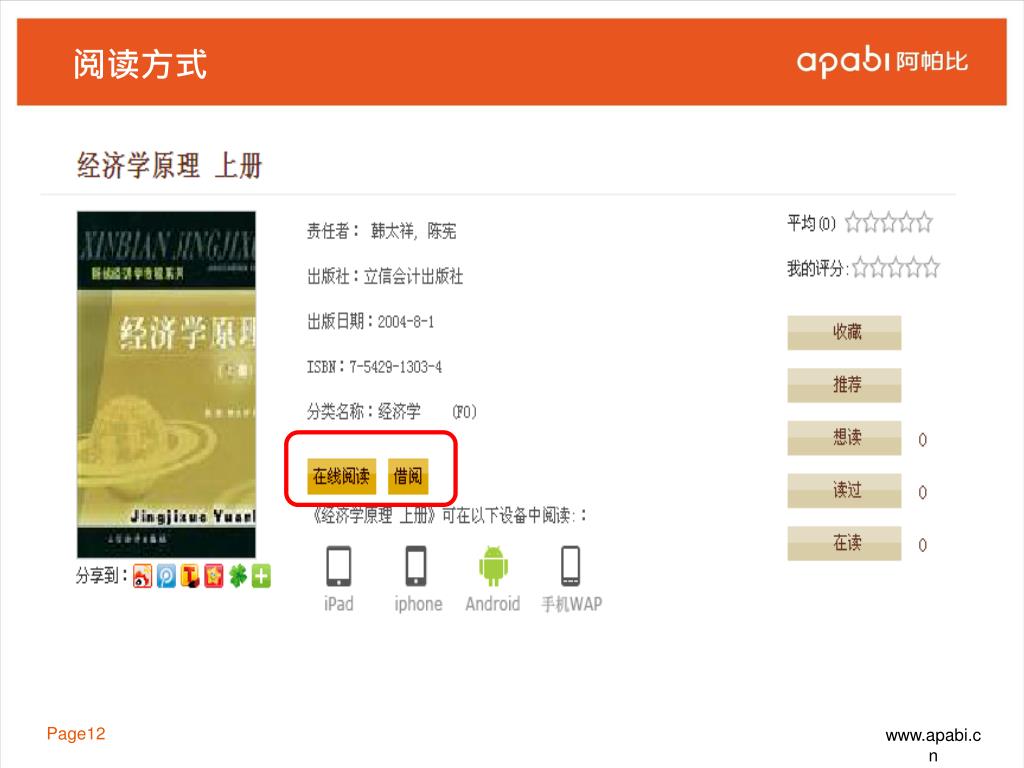Viewport: 1024px width, 768px height.
Task: Open the 经济学原理 book cover image
Action: (x=167, y=384)
